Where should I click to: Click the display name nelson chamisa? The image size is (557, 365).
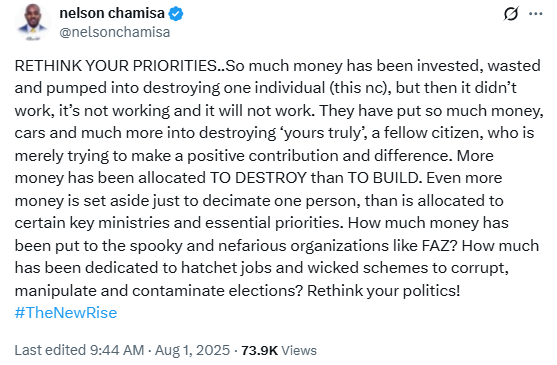coord(112,13)
